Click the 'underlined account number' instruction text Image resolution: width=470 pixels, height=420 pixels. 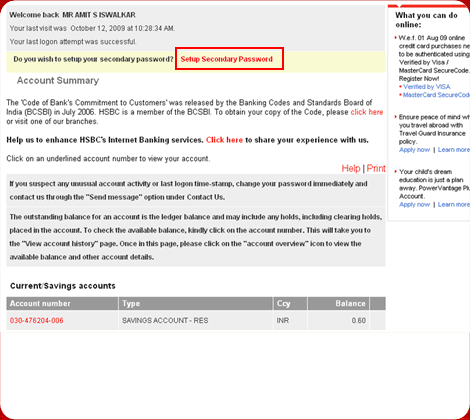108,159
